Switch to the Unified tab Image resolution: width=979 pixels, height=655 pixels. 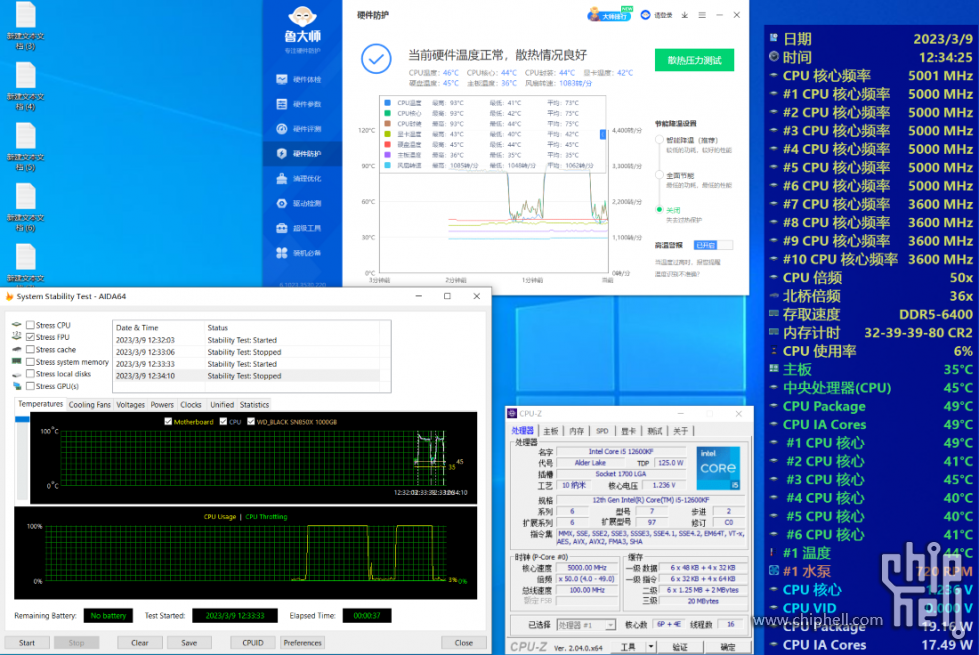[222, 405]
